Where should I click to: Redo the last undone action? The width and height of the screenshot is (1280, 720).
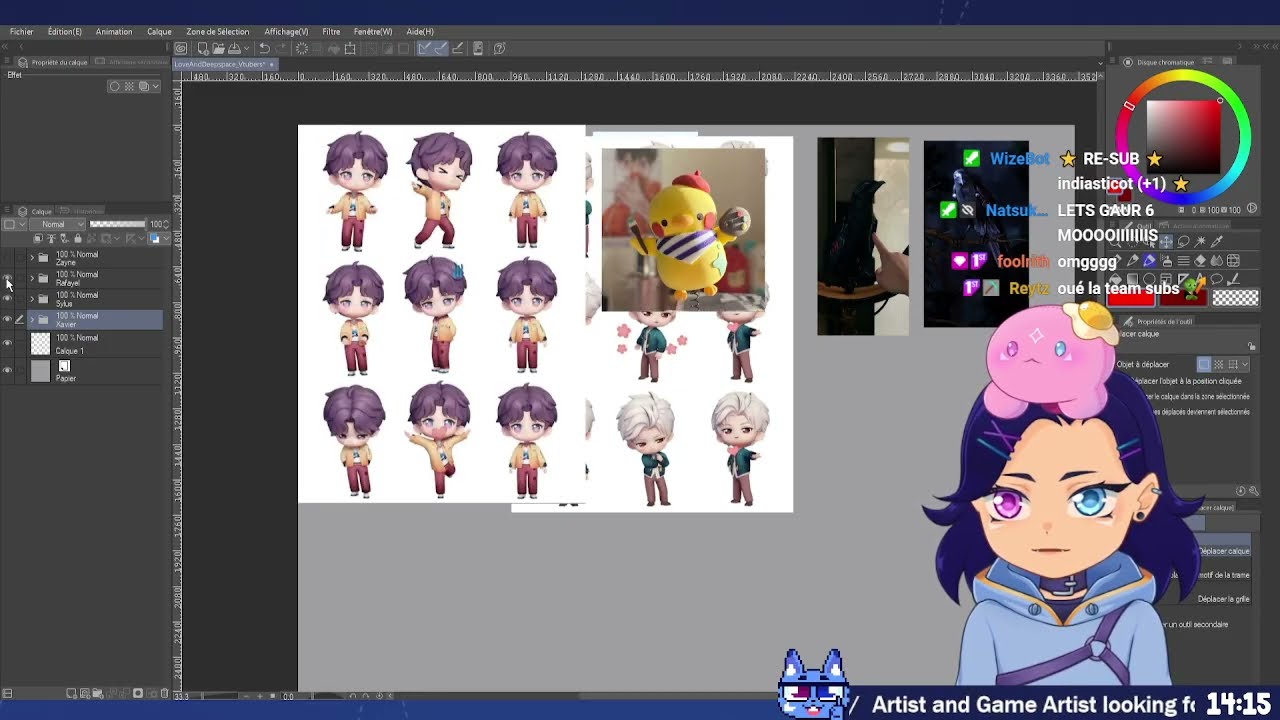(x=281, y=48)
